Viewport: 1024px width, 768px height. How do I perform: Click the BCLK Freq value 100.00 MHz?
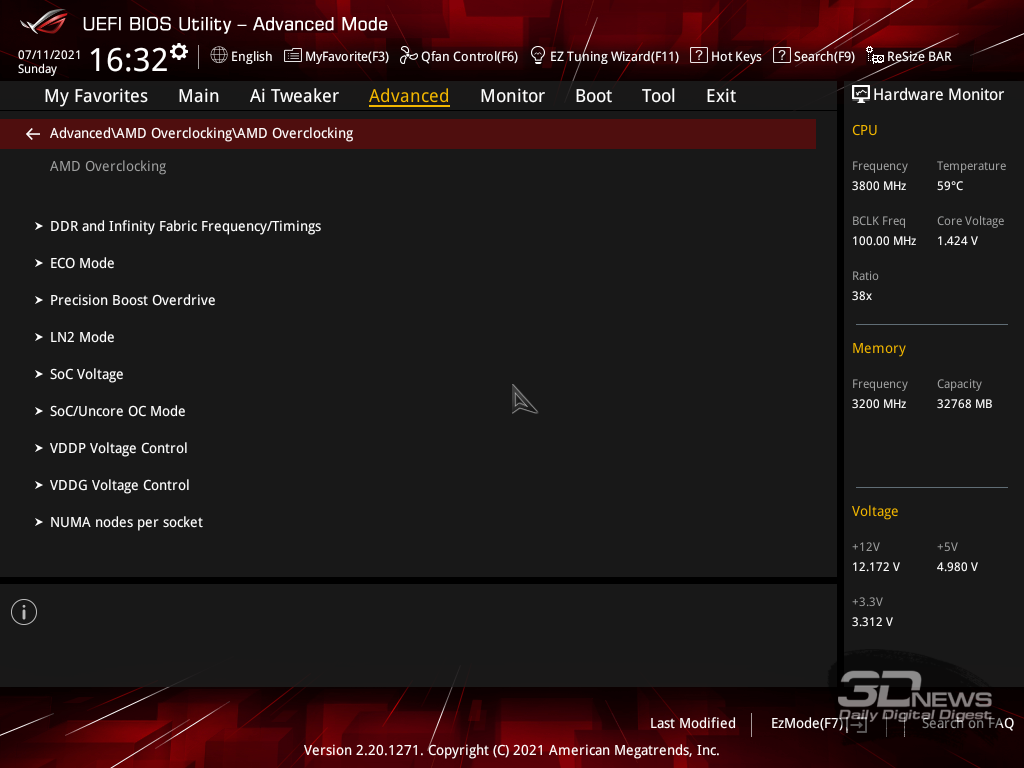(884, 240)
